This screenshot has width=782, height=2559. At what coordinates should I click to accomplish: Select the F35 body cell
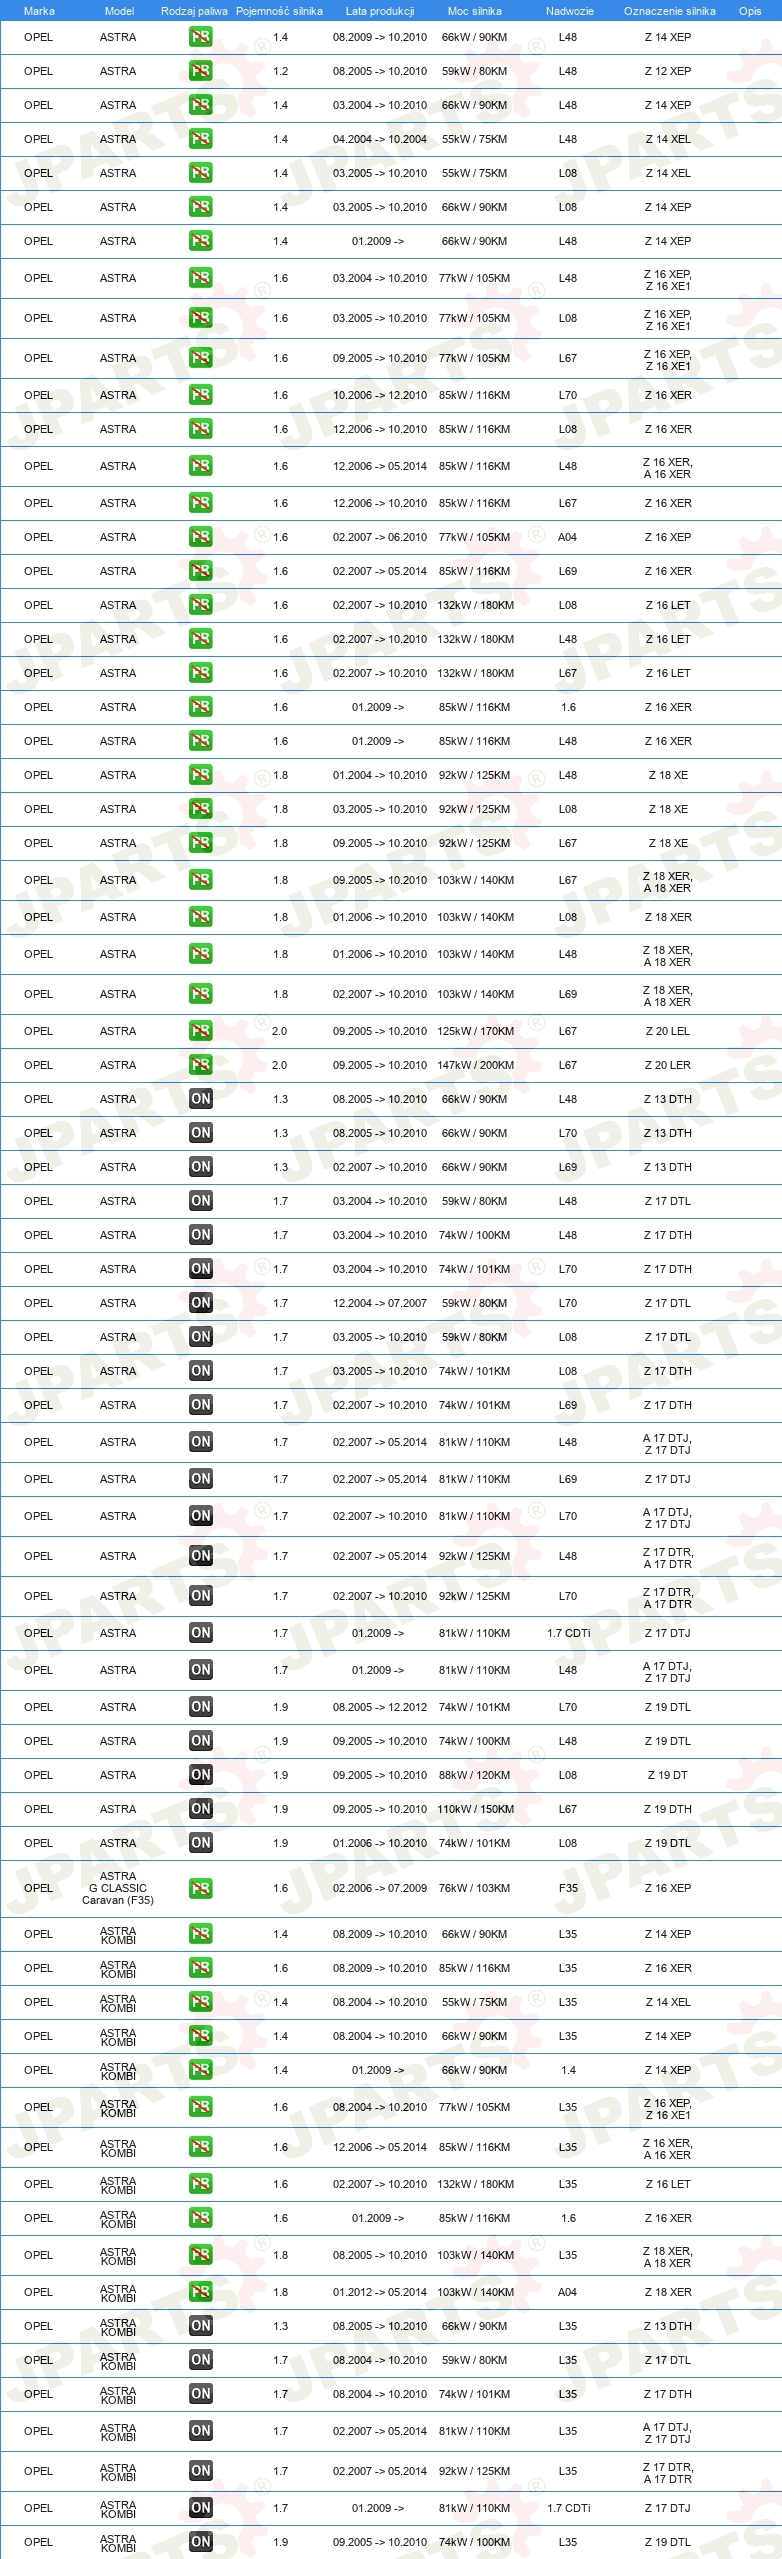coord(568,1888)
